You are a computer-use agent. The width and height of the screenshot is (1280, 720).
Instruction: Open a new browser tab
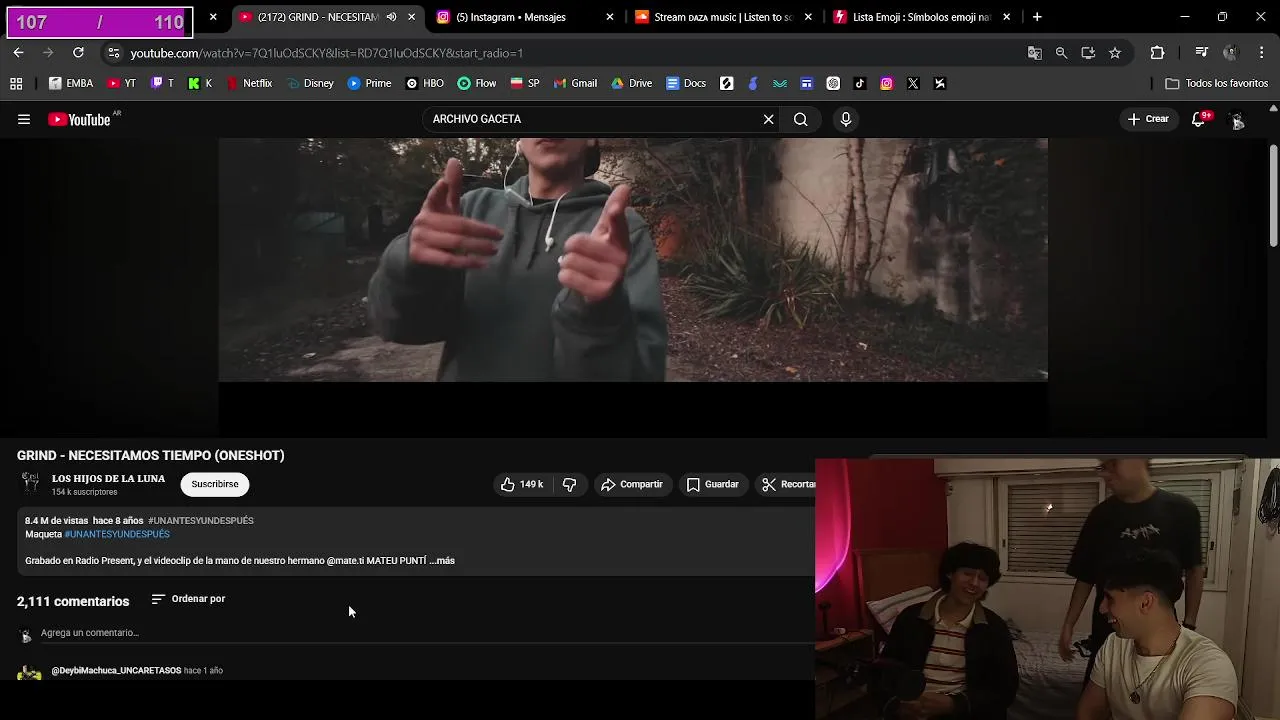(1037, 17)
